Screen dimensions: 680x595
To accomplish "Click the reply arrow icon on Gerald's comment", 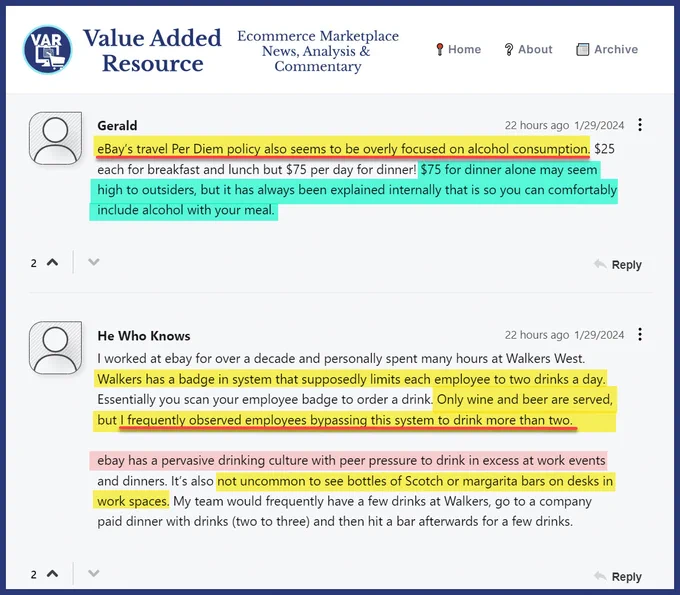I will coord(600,264).
